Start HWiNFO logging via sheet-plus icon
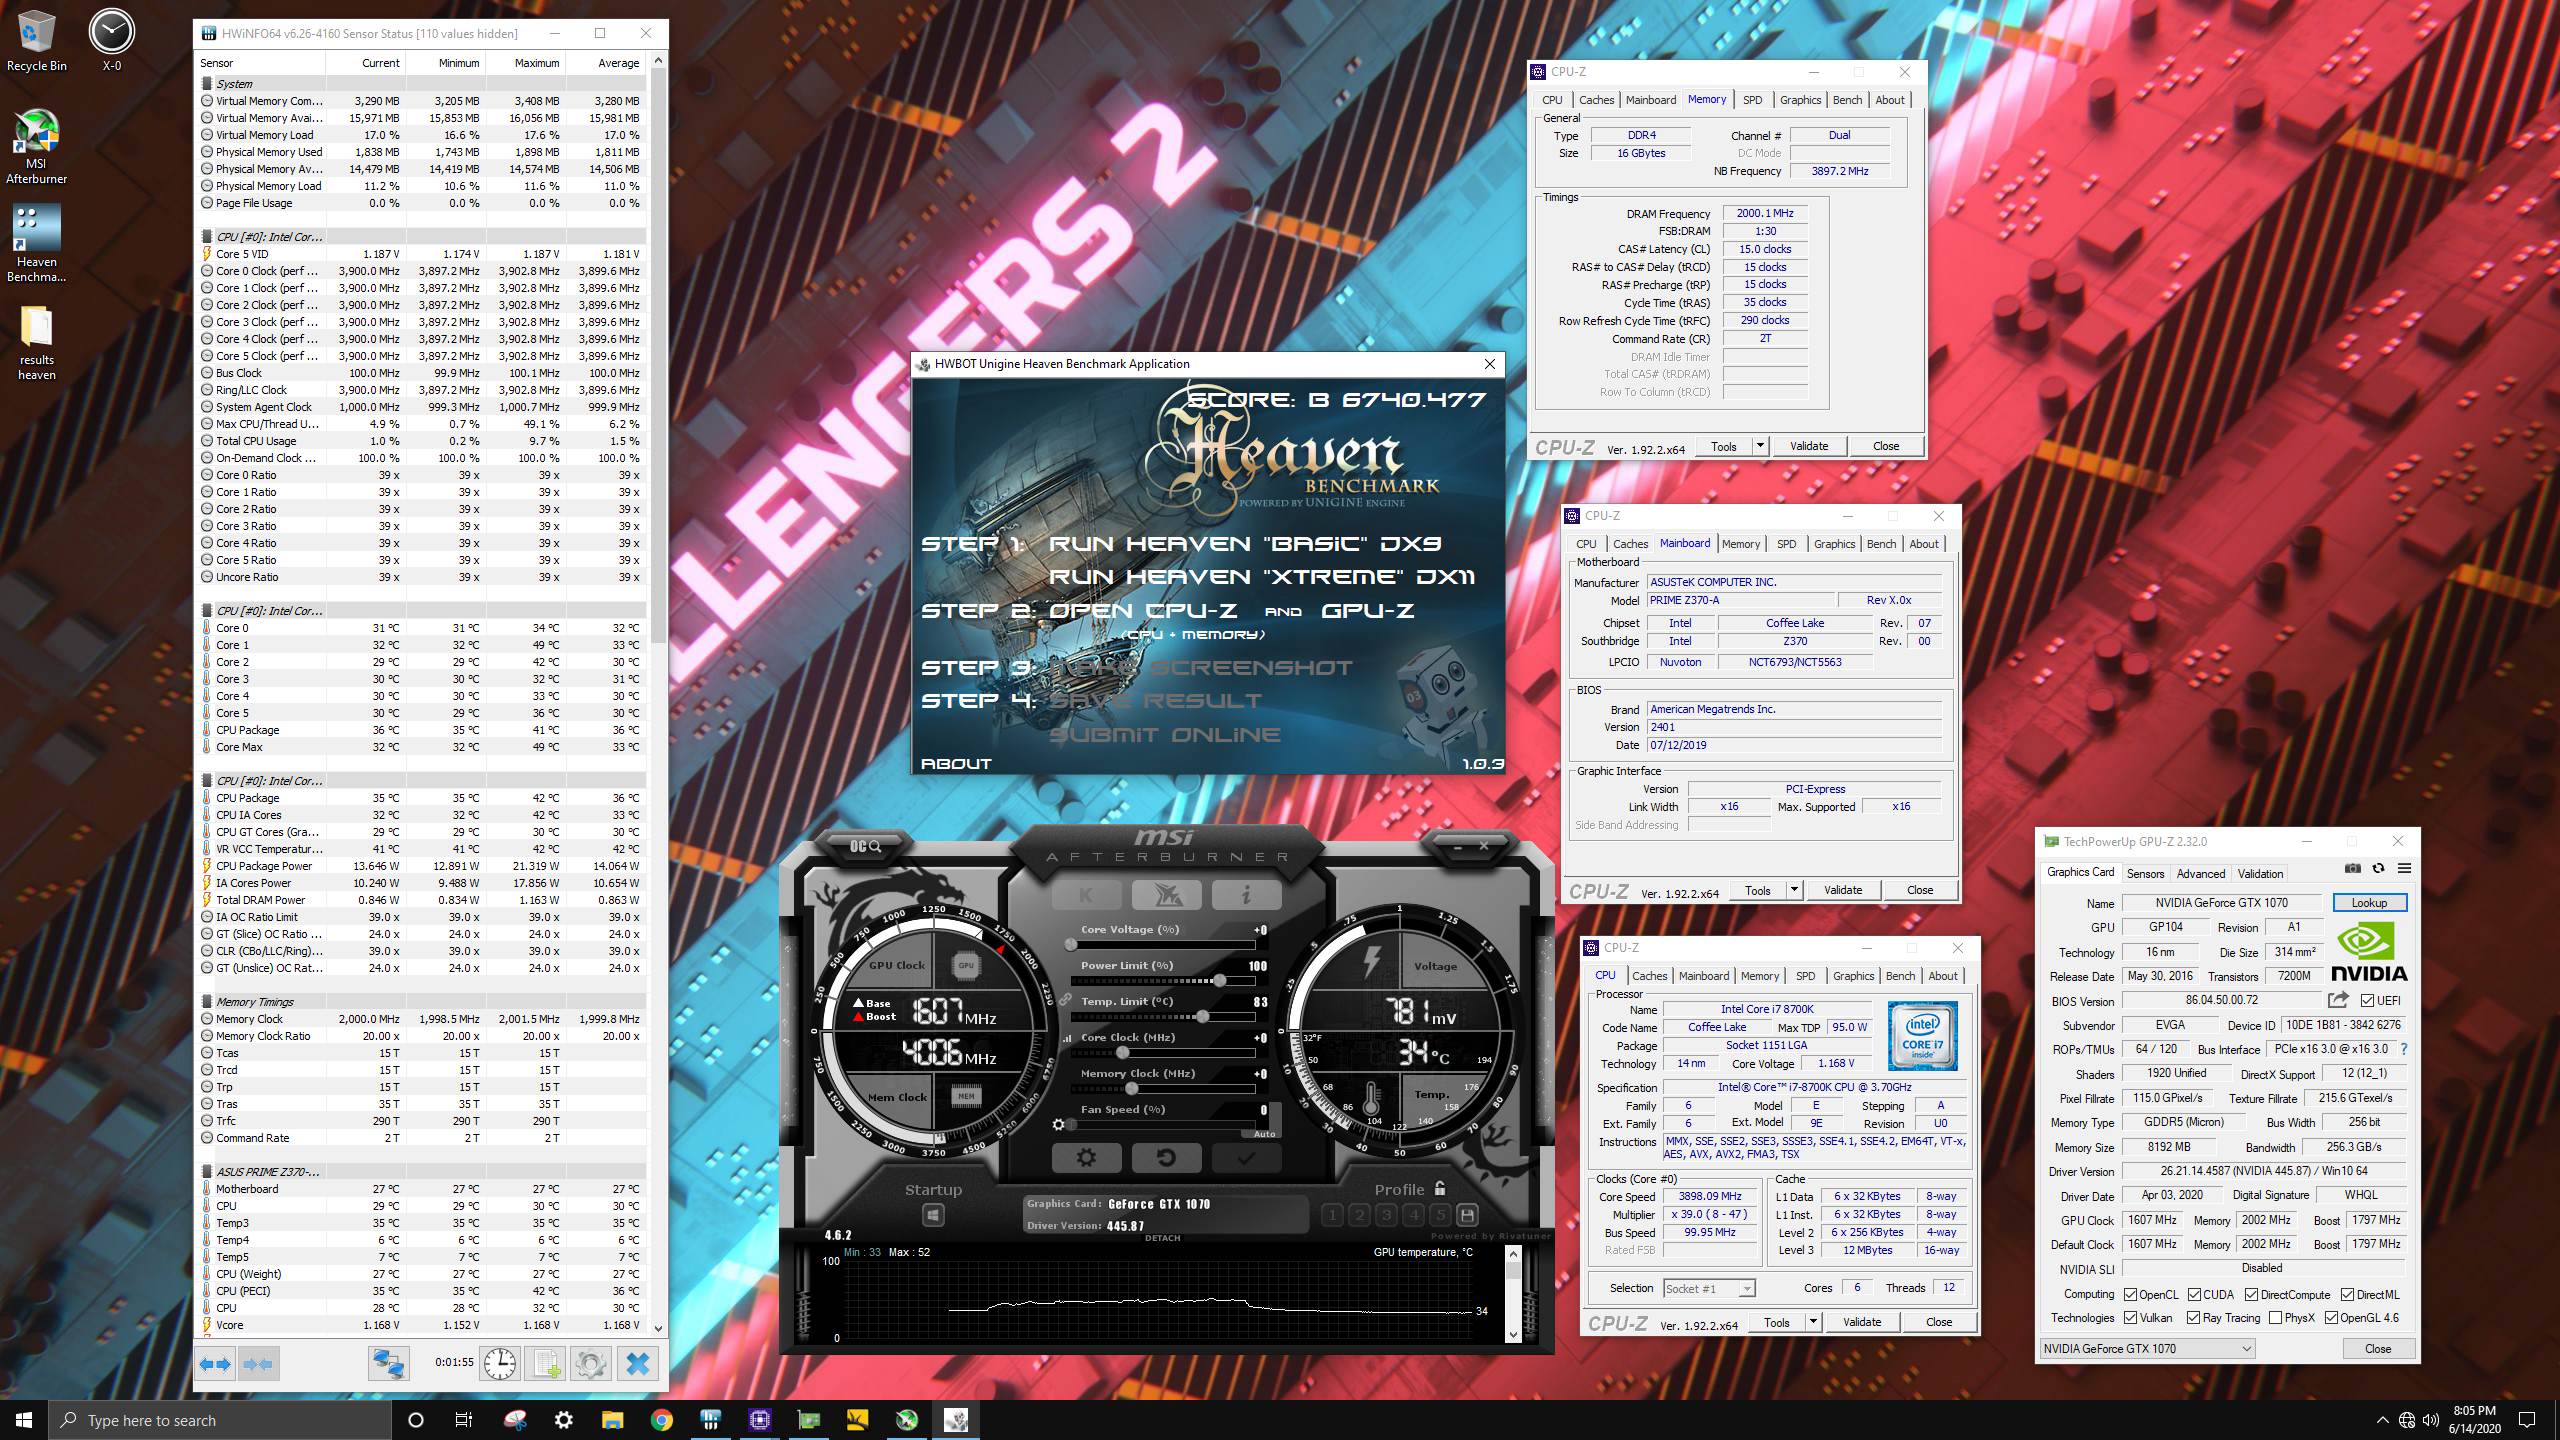Viewport: 2560px width, 1440px height. click(x=546, y=1364)
